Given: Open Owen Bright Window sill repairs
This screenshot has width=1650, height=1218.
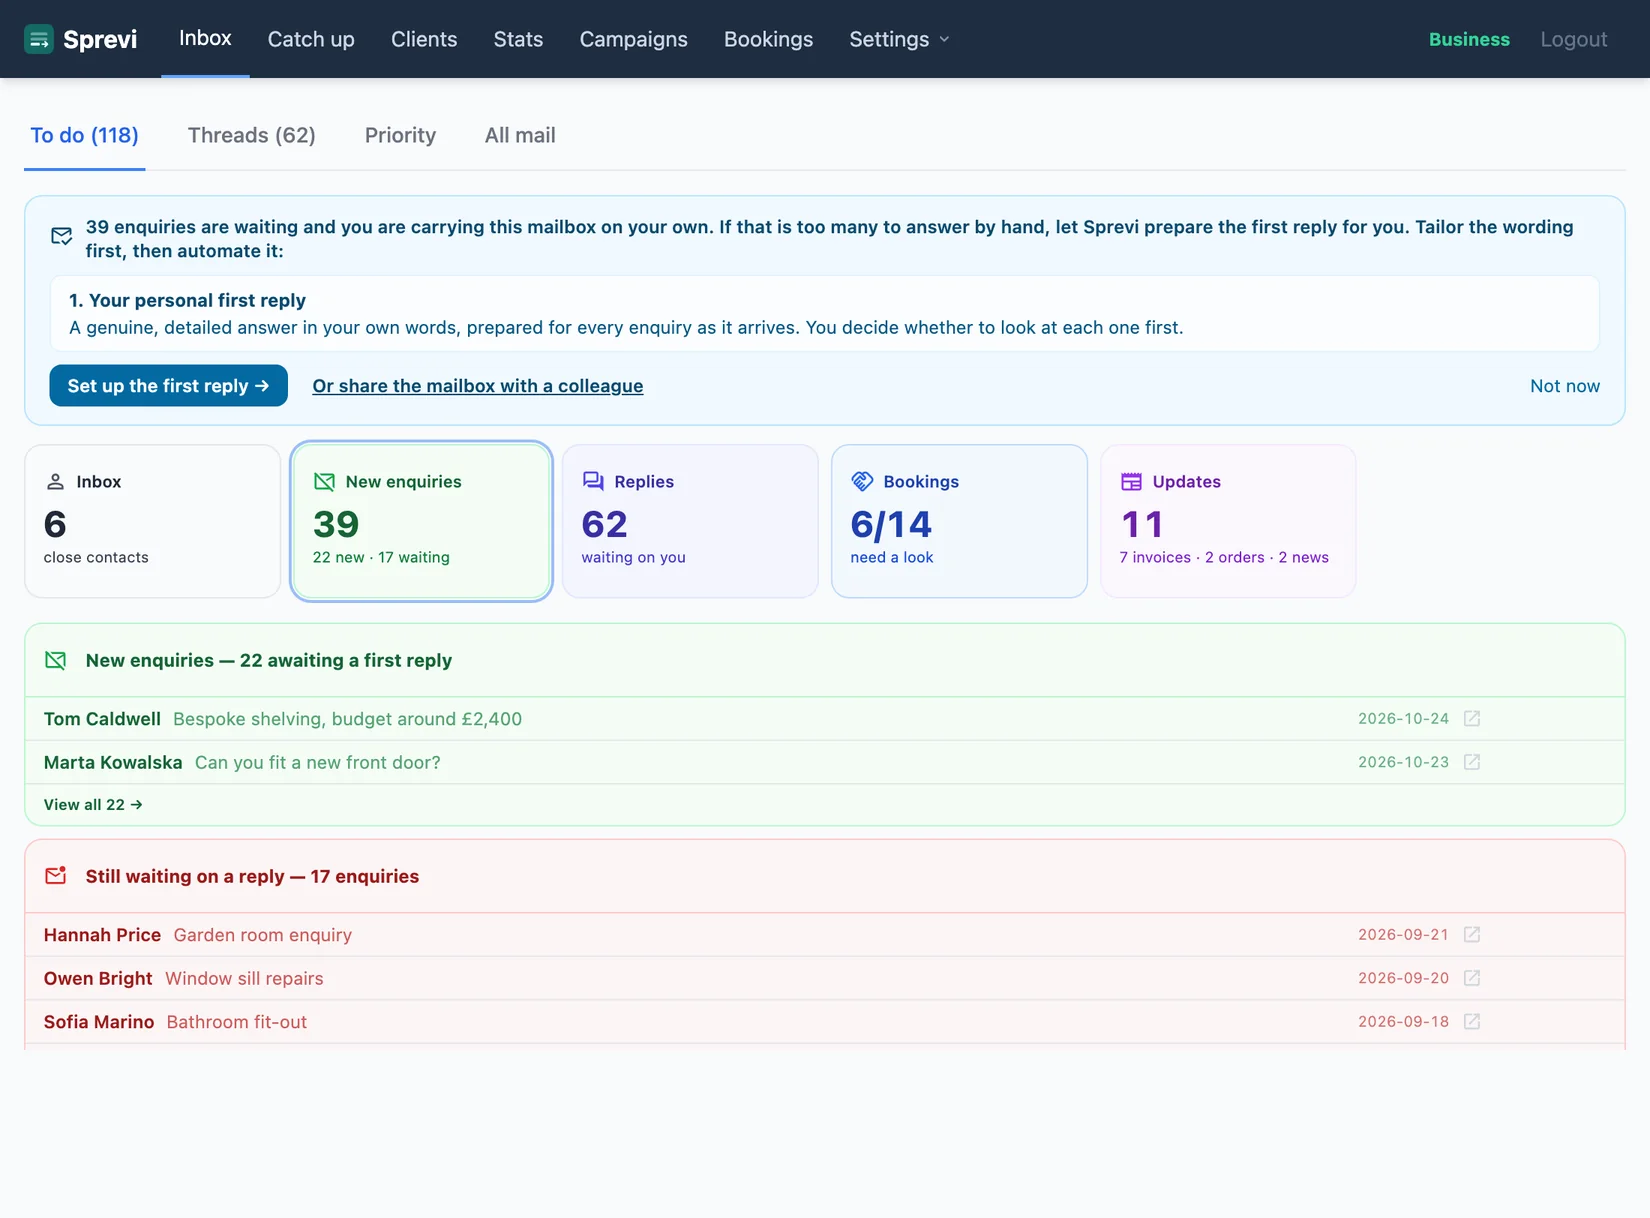Looking at the screenshot, I should coord(825,978).
